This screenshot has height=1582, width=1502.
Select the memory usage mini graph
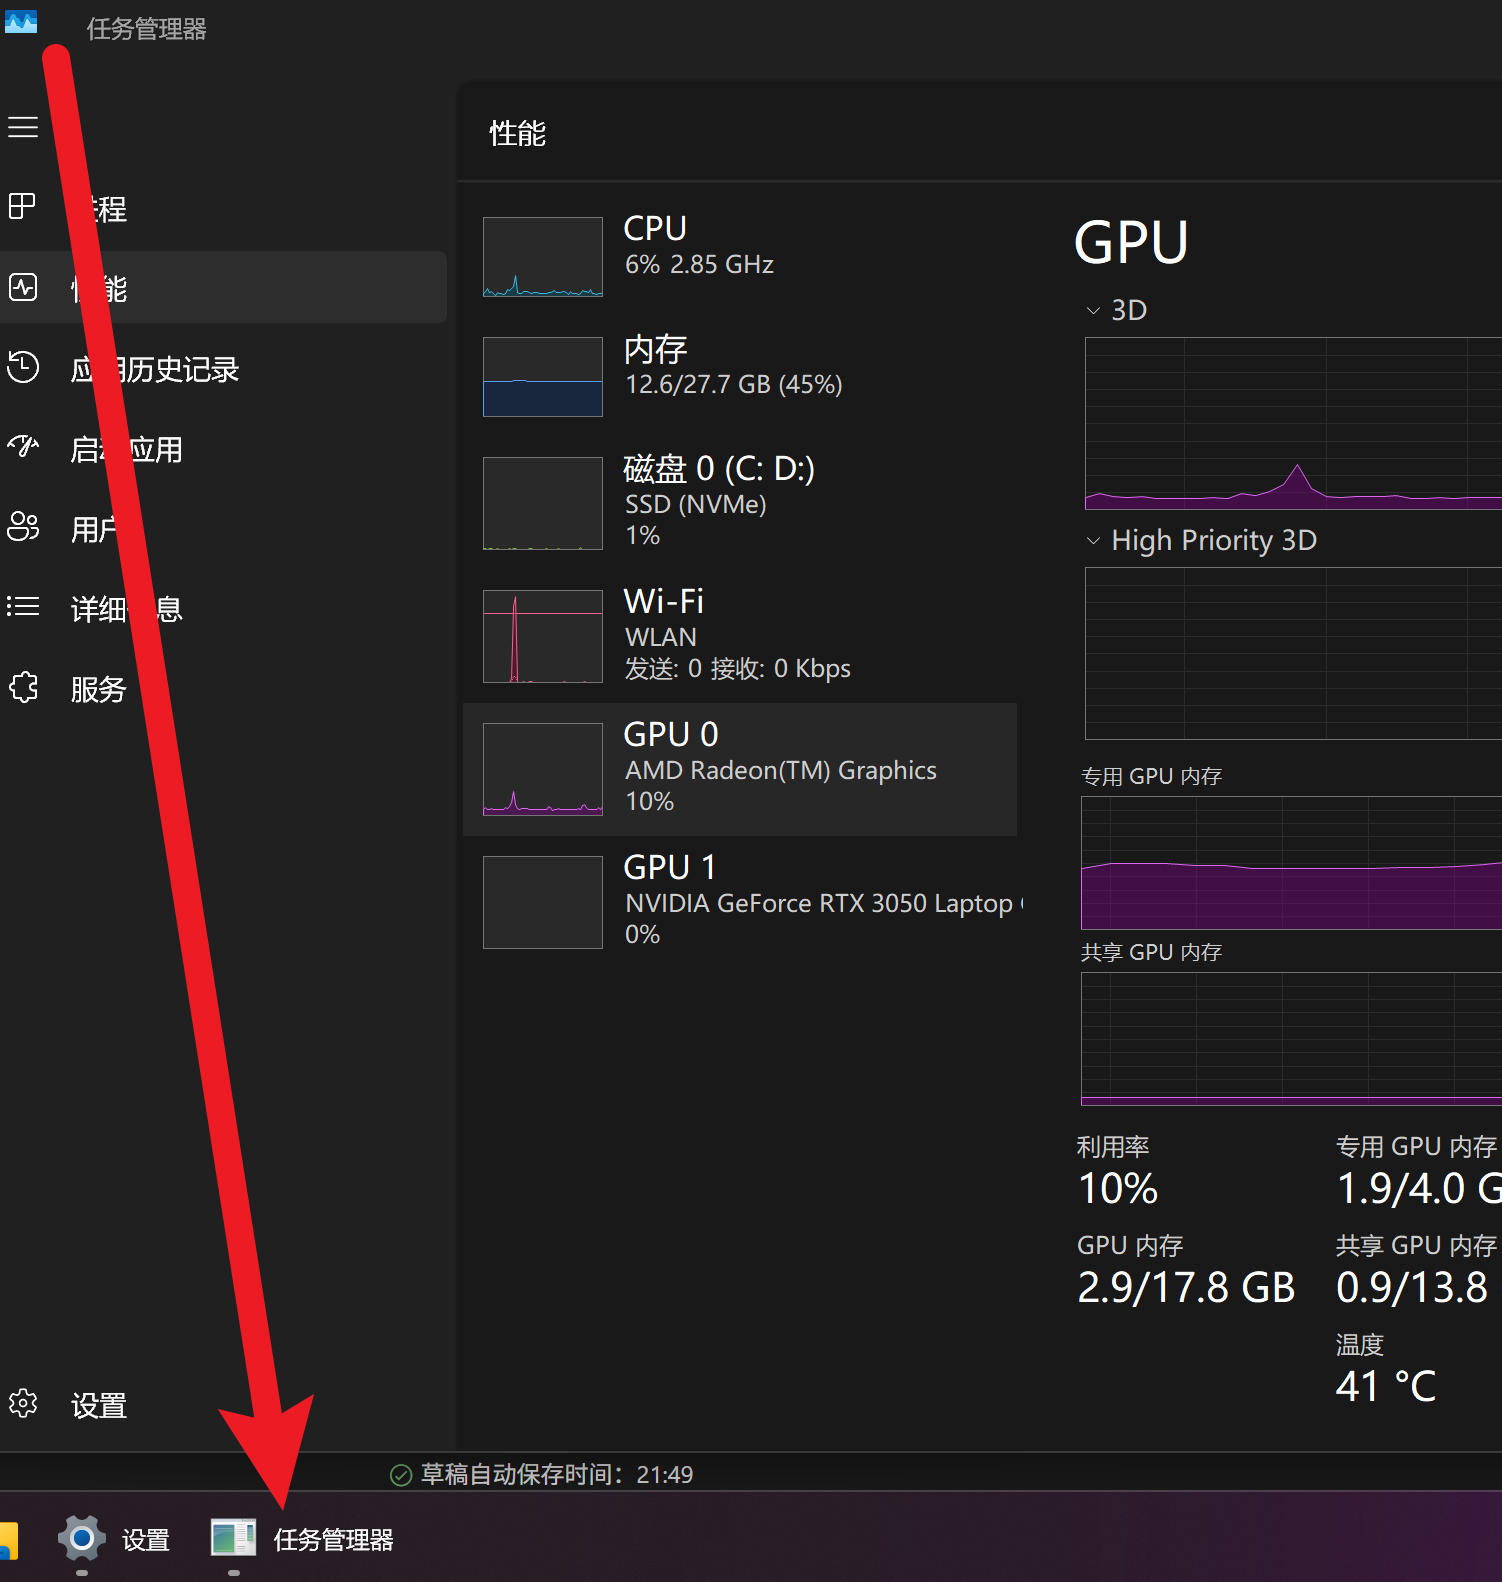coord(543,377)
